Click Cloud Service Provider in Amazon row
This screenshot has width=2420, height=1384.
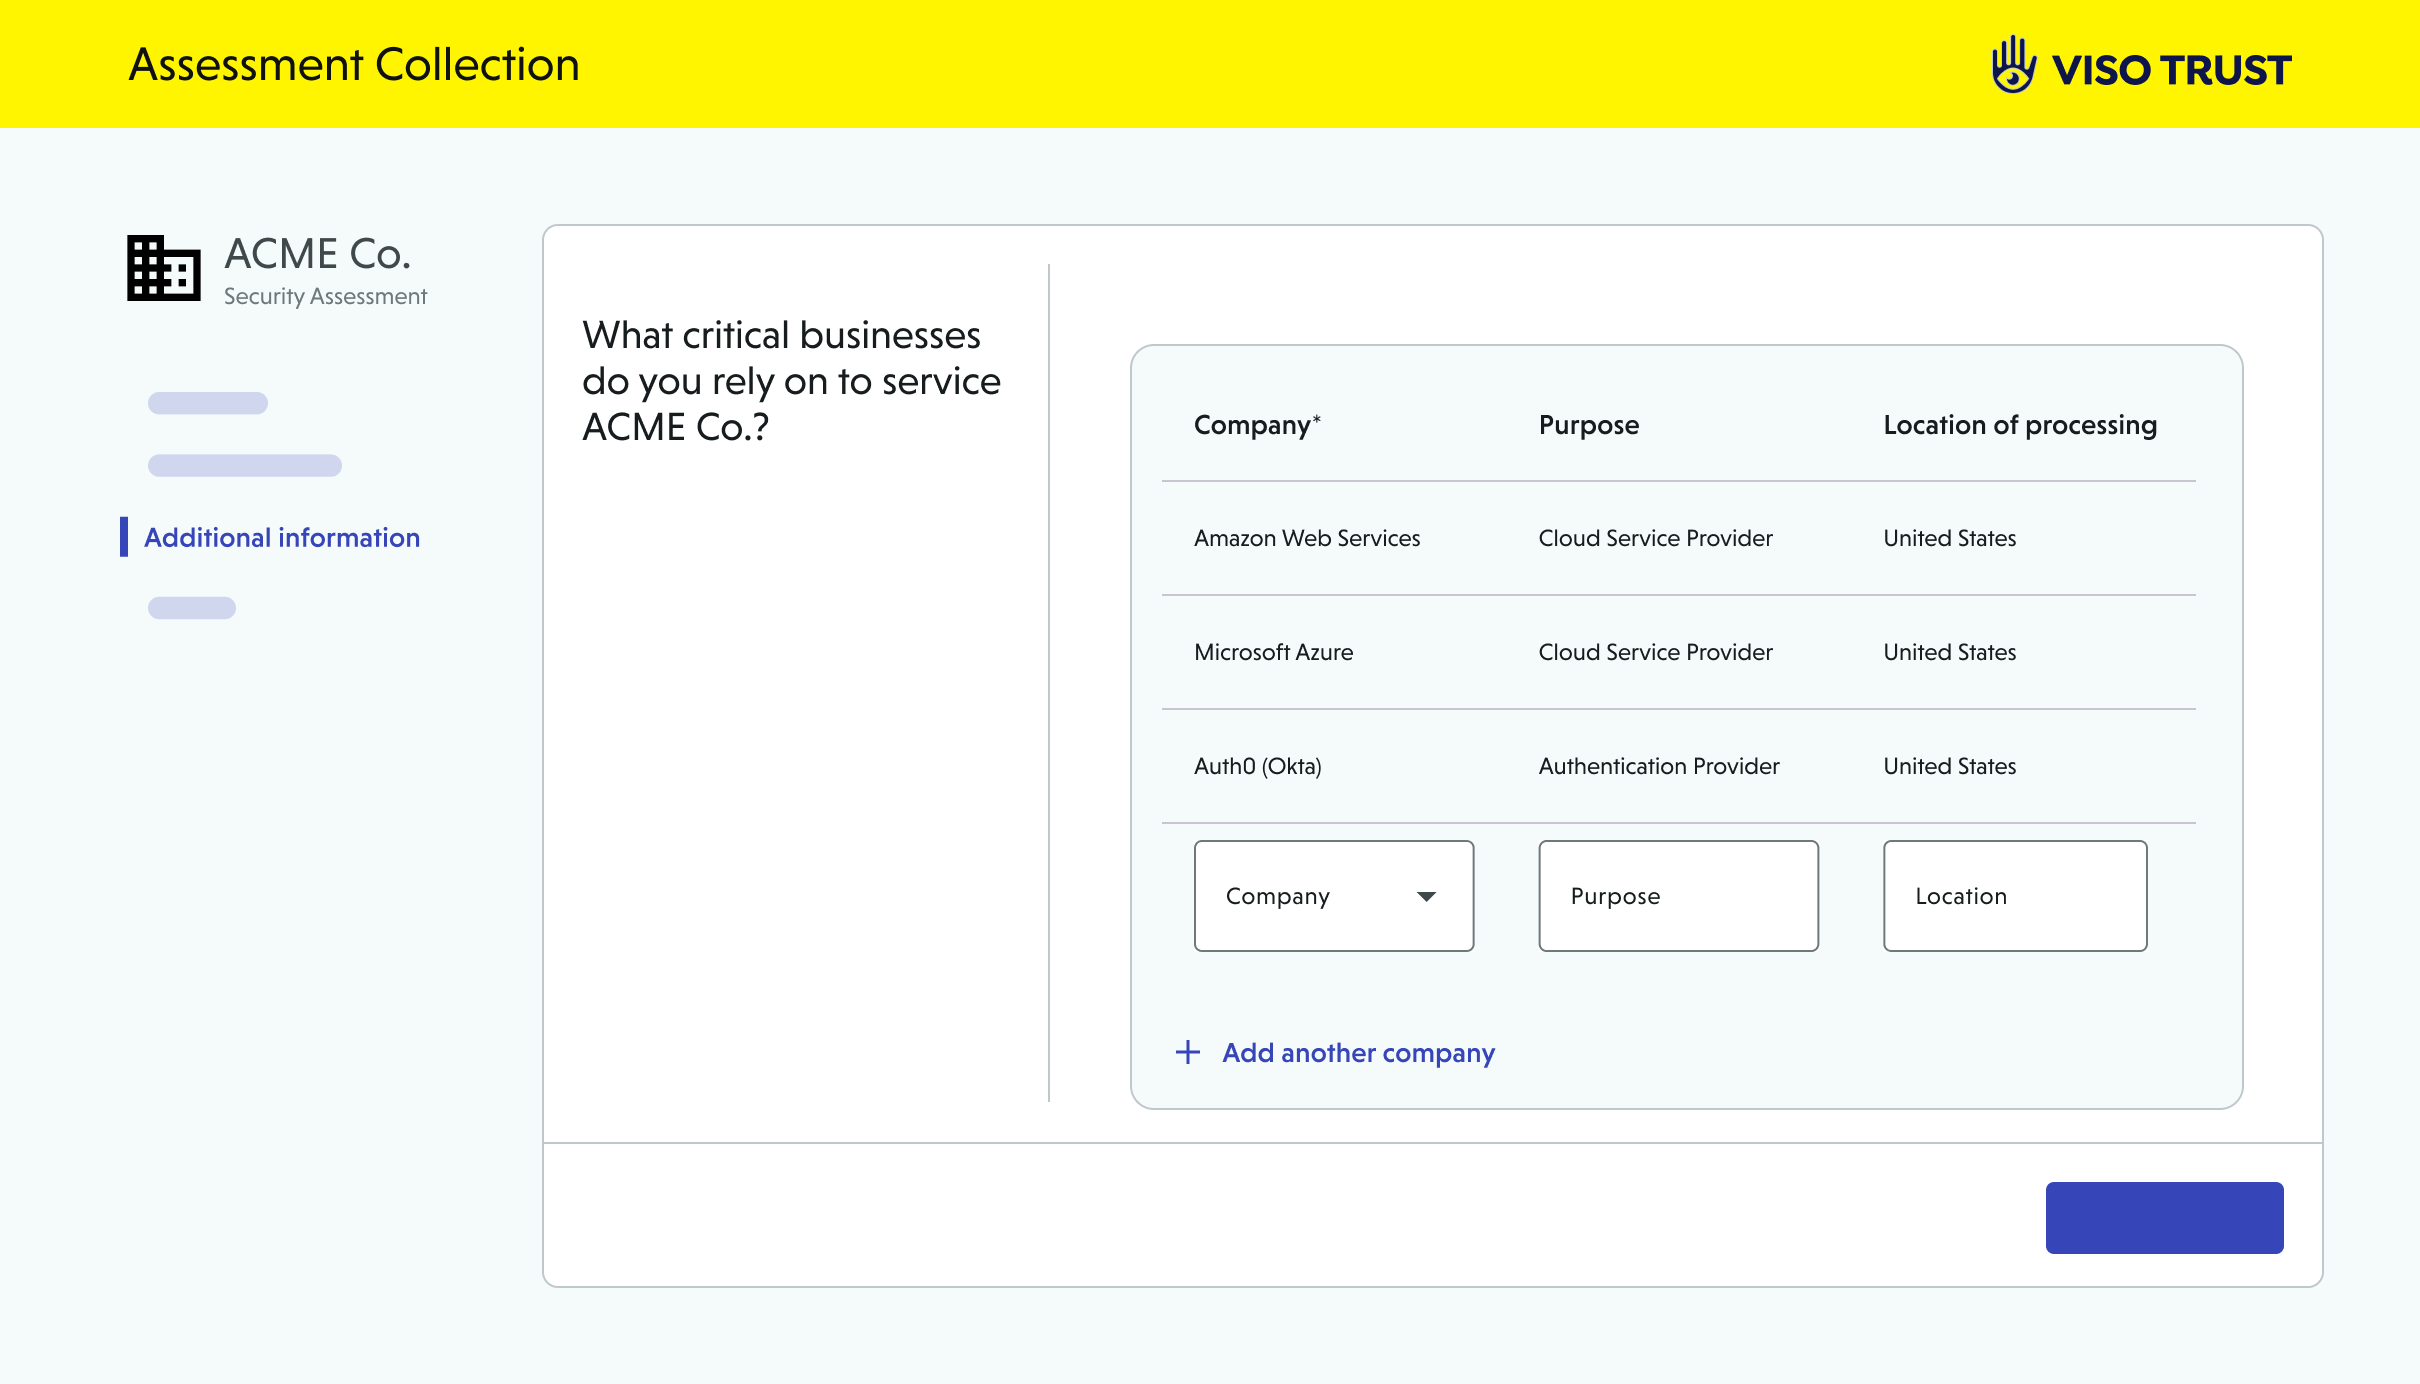[1655, 538]
